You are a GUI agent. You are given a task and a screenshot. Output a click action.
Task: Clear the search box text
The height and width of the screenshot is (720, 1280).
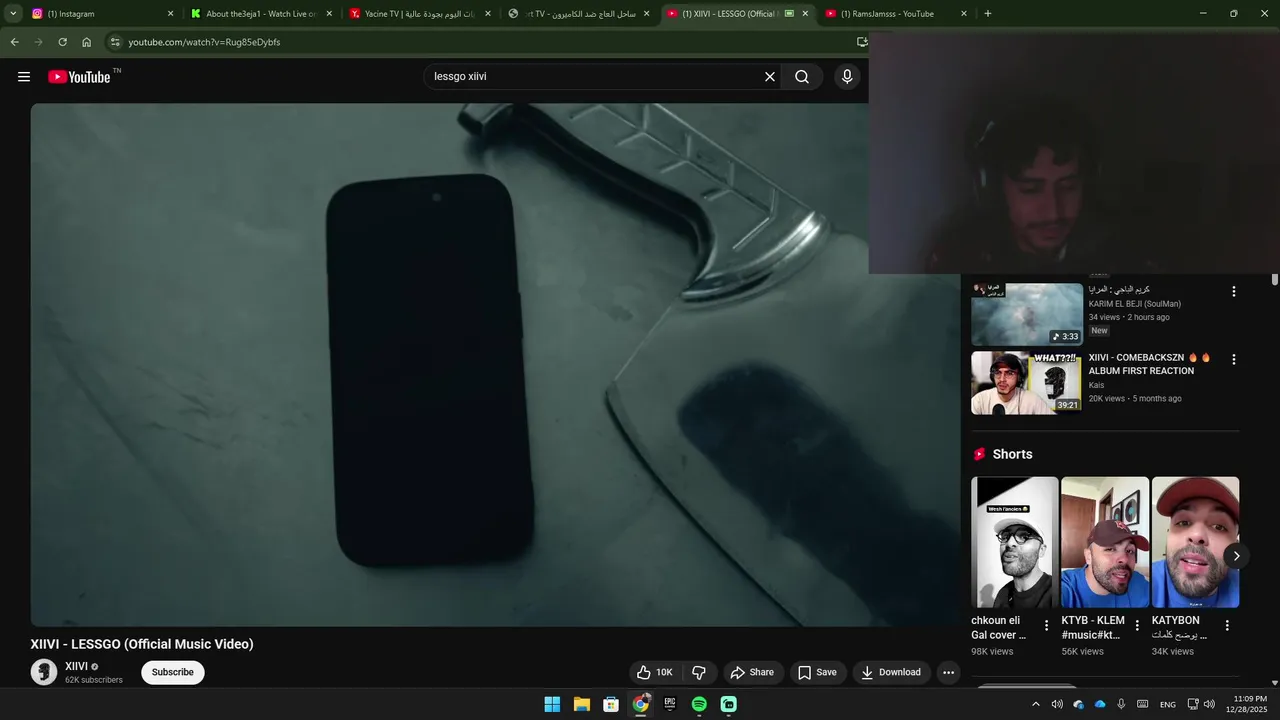point(770,77)
